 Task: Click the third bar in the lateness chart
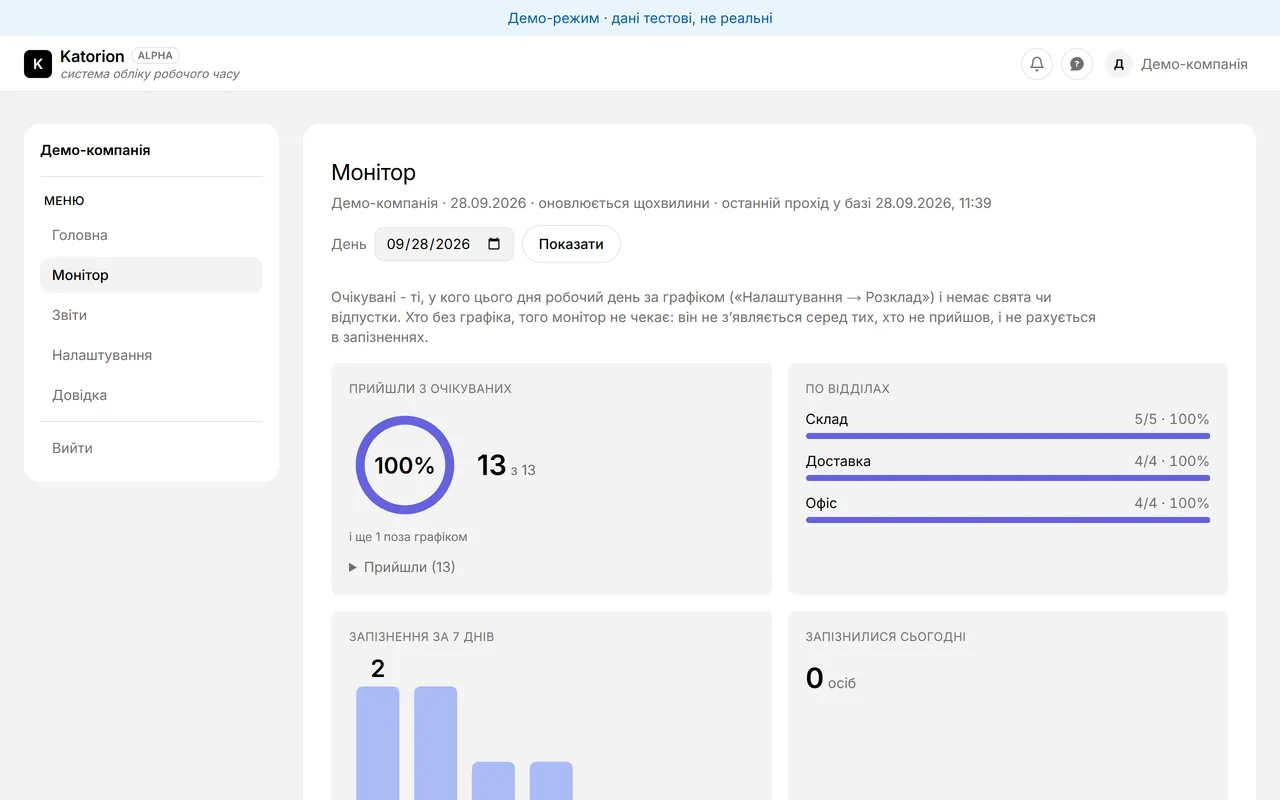click(x=494, y=781)
